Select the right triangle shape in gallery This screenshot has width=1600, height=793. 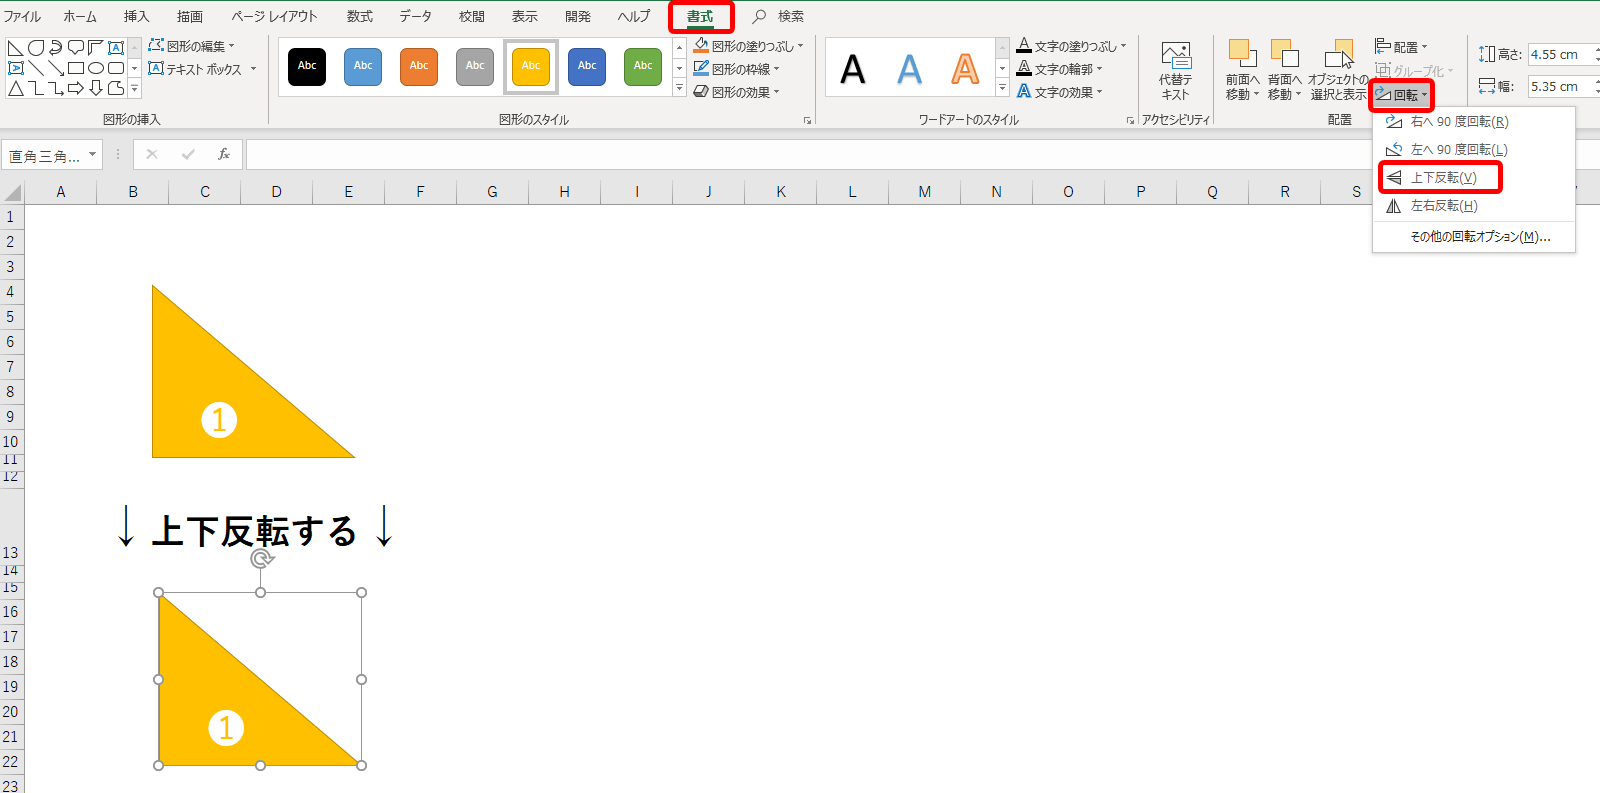[x=16, y=48]
